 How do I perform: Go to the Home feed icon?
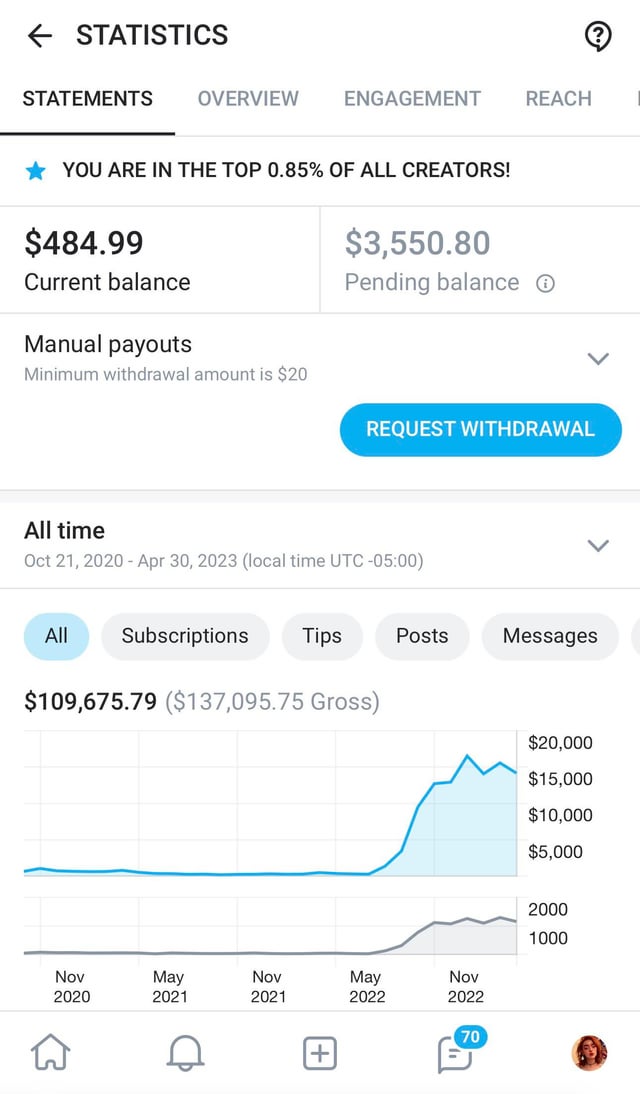51,1052
